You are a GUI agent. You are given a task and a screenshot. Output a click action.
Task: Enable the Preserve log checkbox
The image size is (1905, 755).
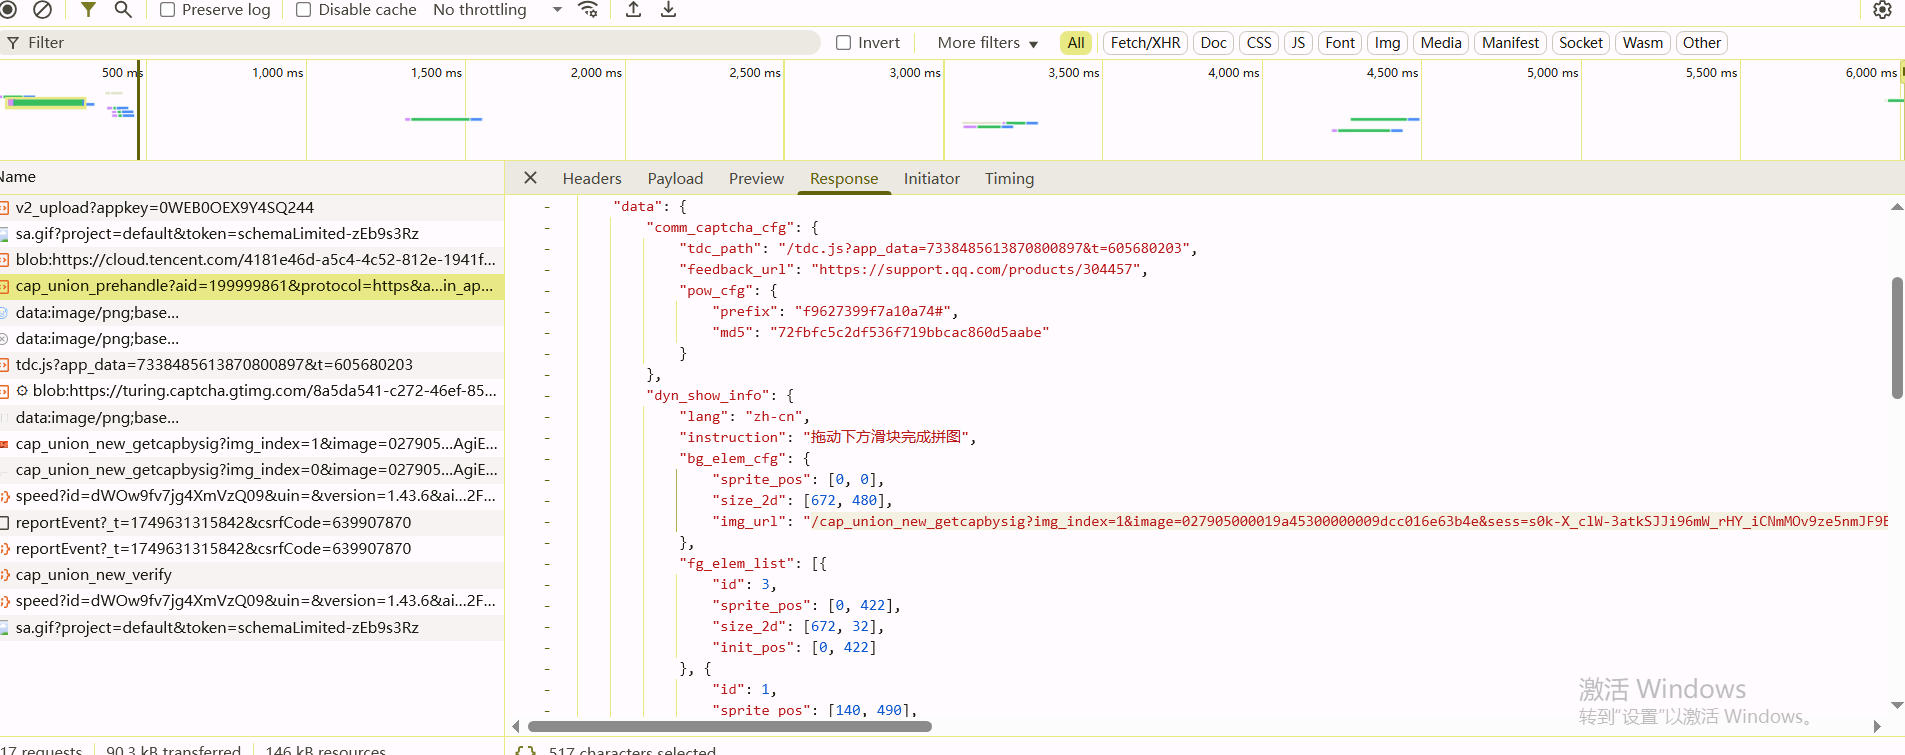(x=168, y=10)
